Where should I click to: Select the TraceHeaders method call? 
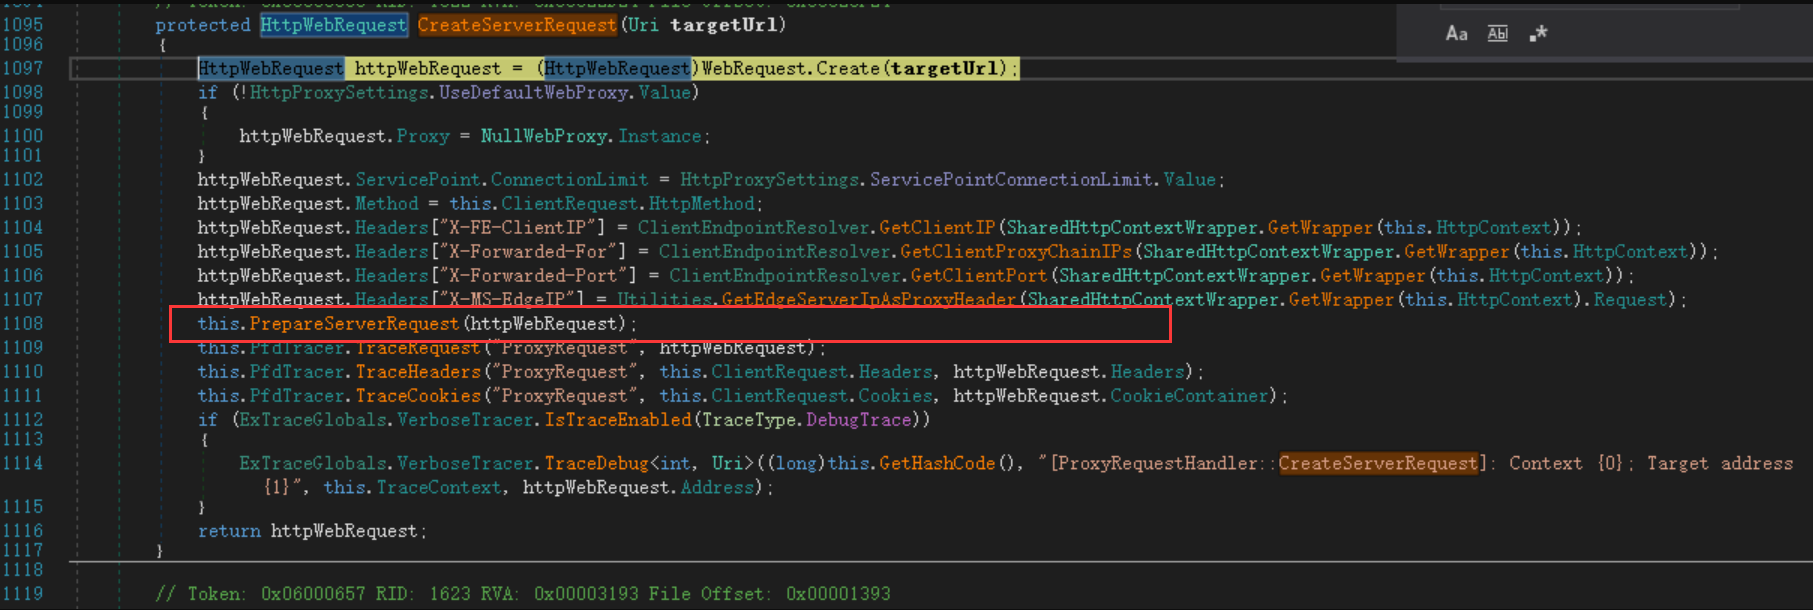point(418,372)
